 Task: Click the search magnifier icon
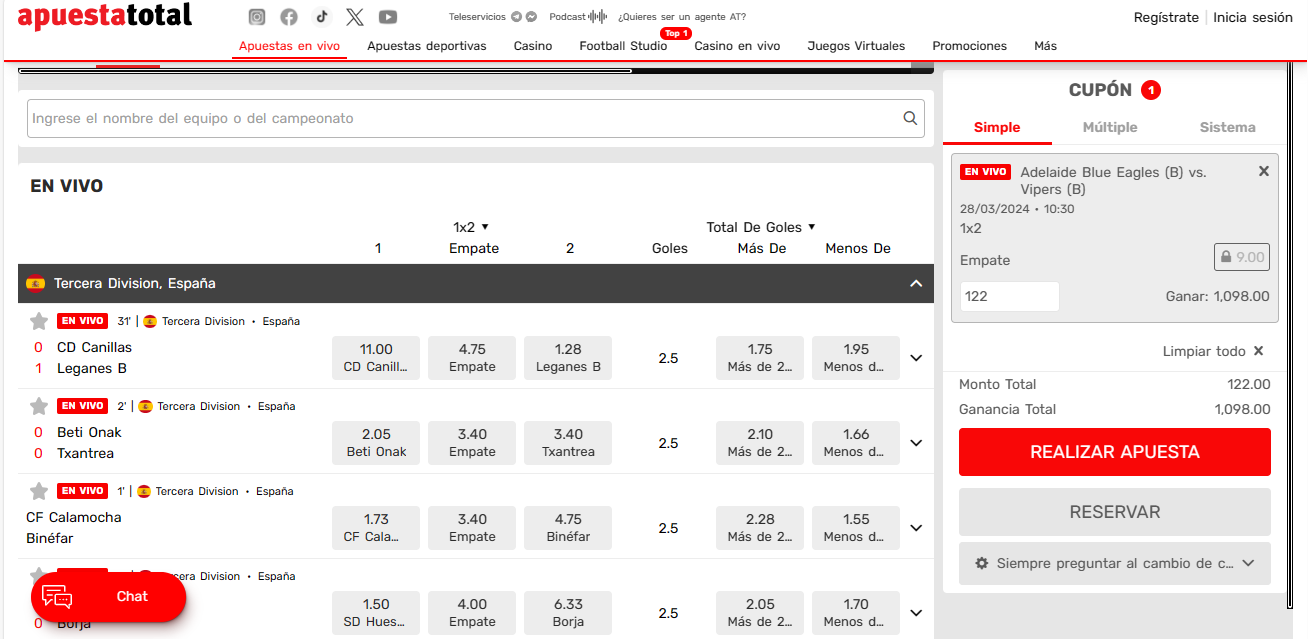[x=910, y=118]
